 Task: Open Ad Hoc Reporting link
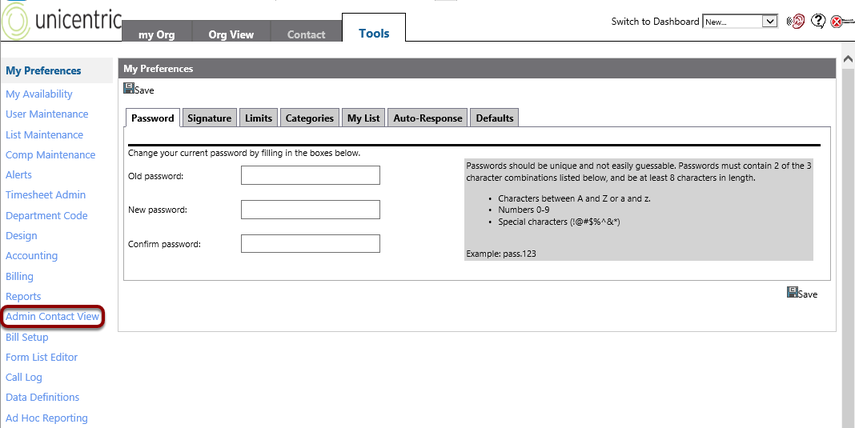tap(46, 418)
